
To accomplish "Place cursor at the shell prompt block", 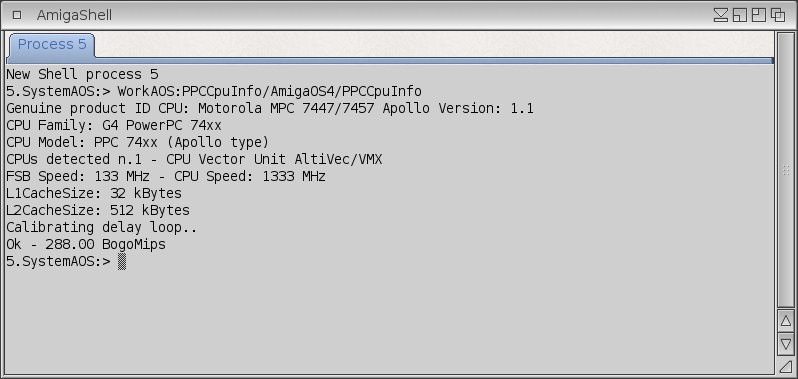I will pyautogui.click(x=122, y=261).
